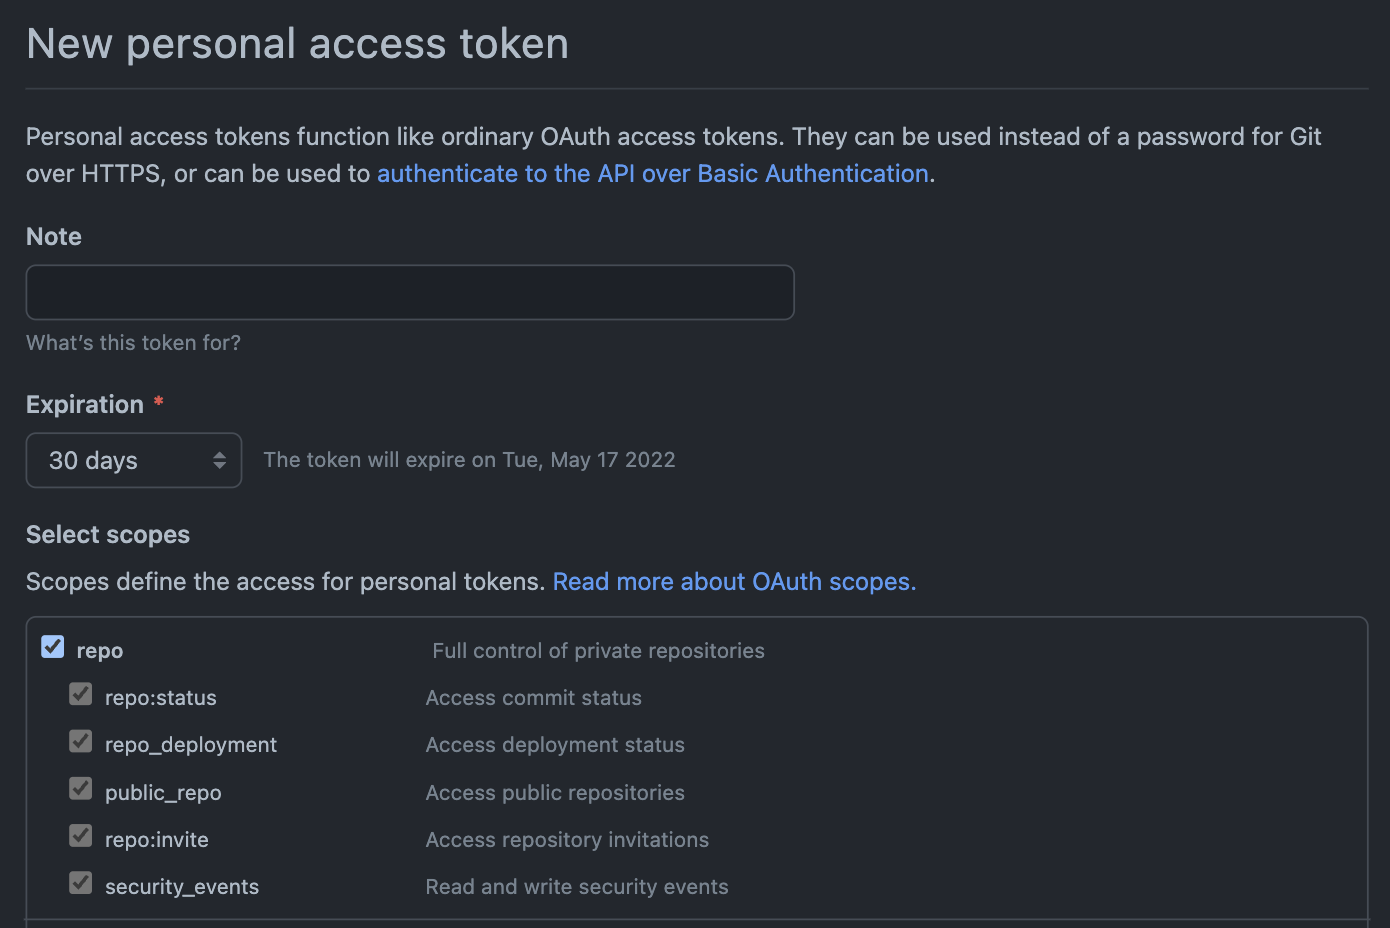
Task: Click the repo_deployment scope label
Action: 191,745
